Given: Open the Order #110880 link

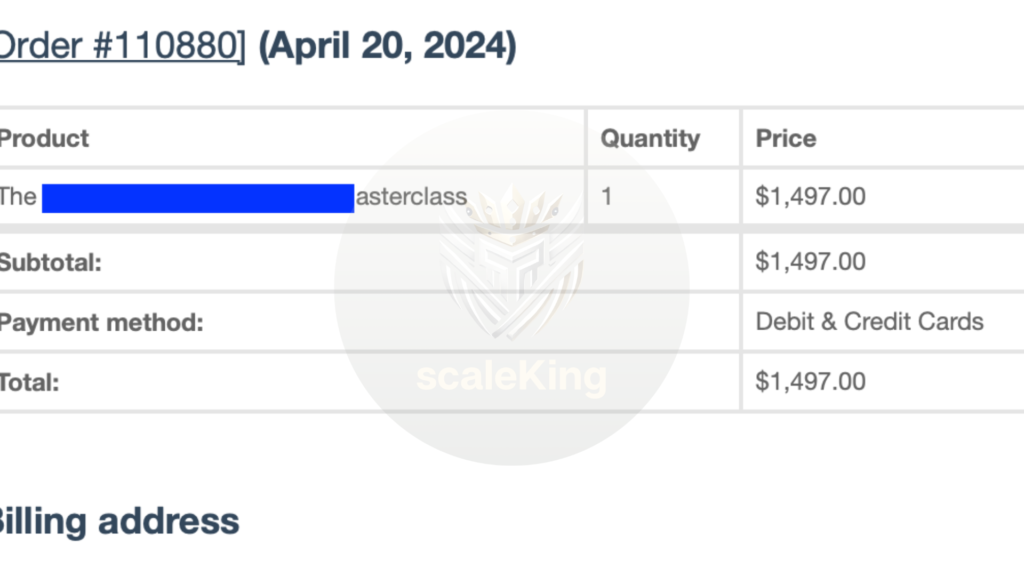Looking at the screenshot, I should pyautogui.click(x=122, y=46).
